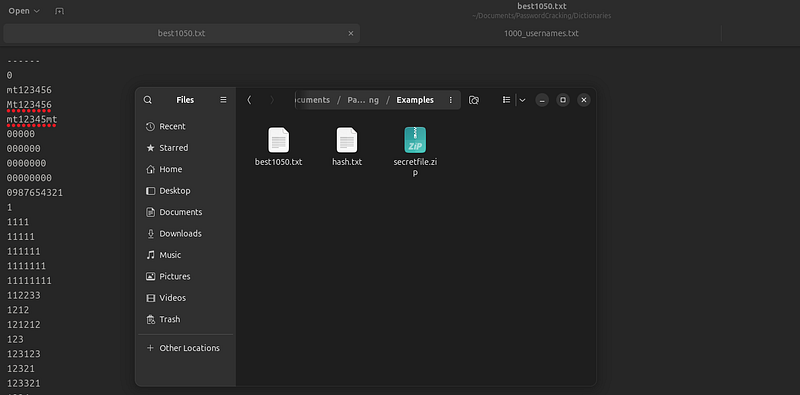Open Pictures in Files sidebar

tap(185, 277)
